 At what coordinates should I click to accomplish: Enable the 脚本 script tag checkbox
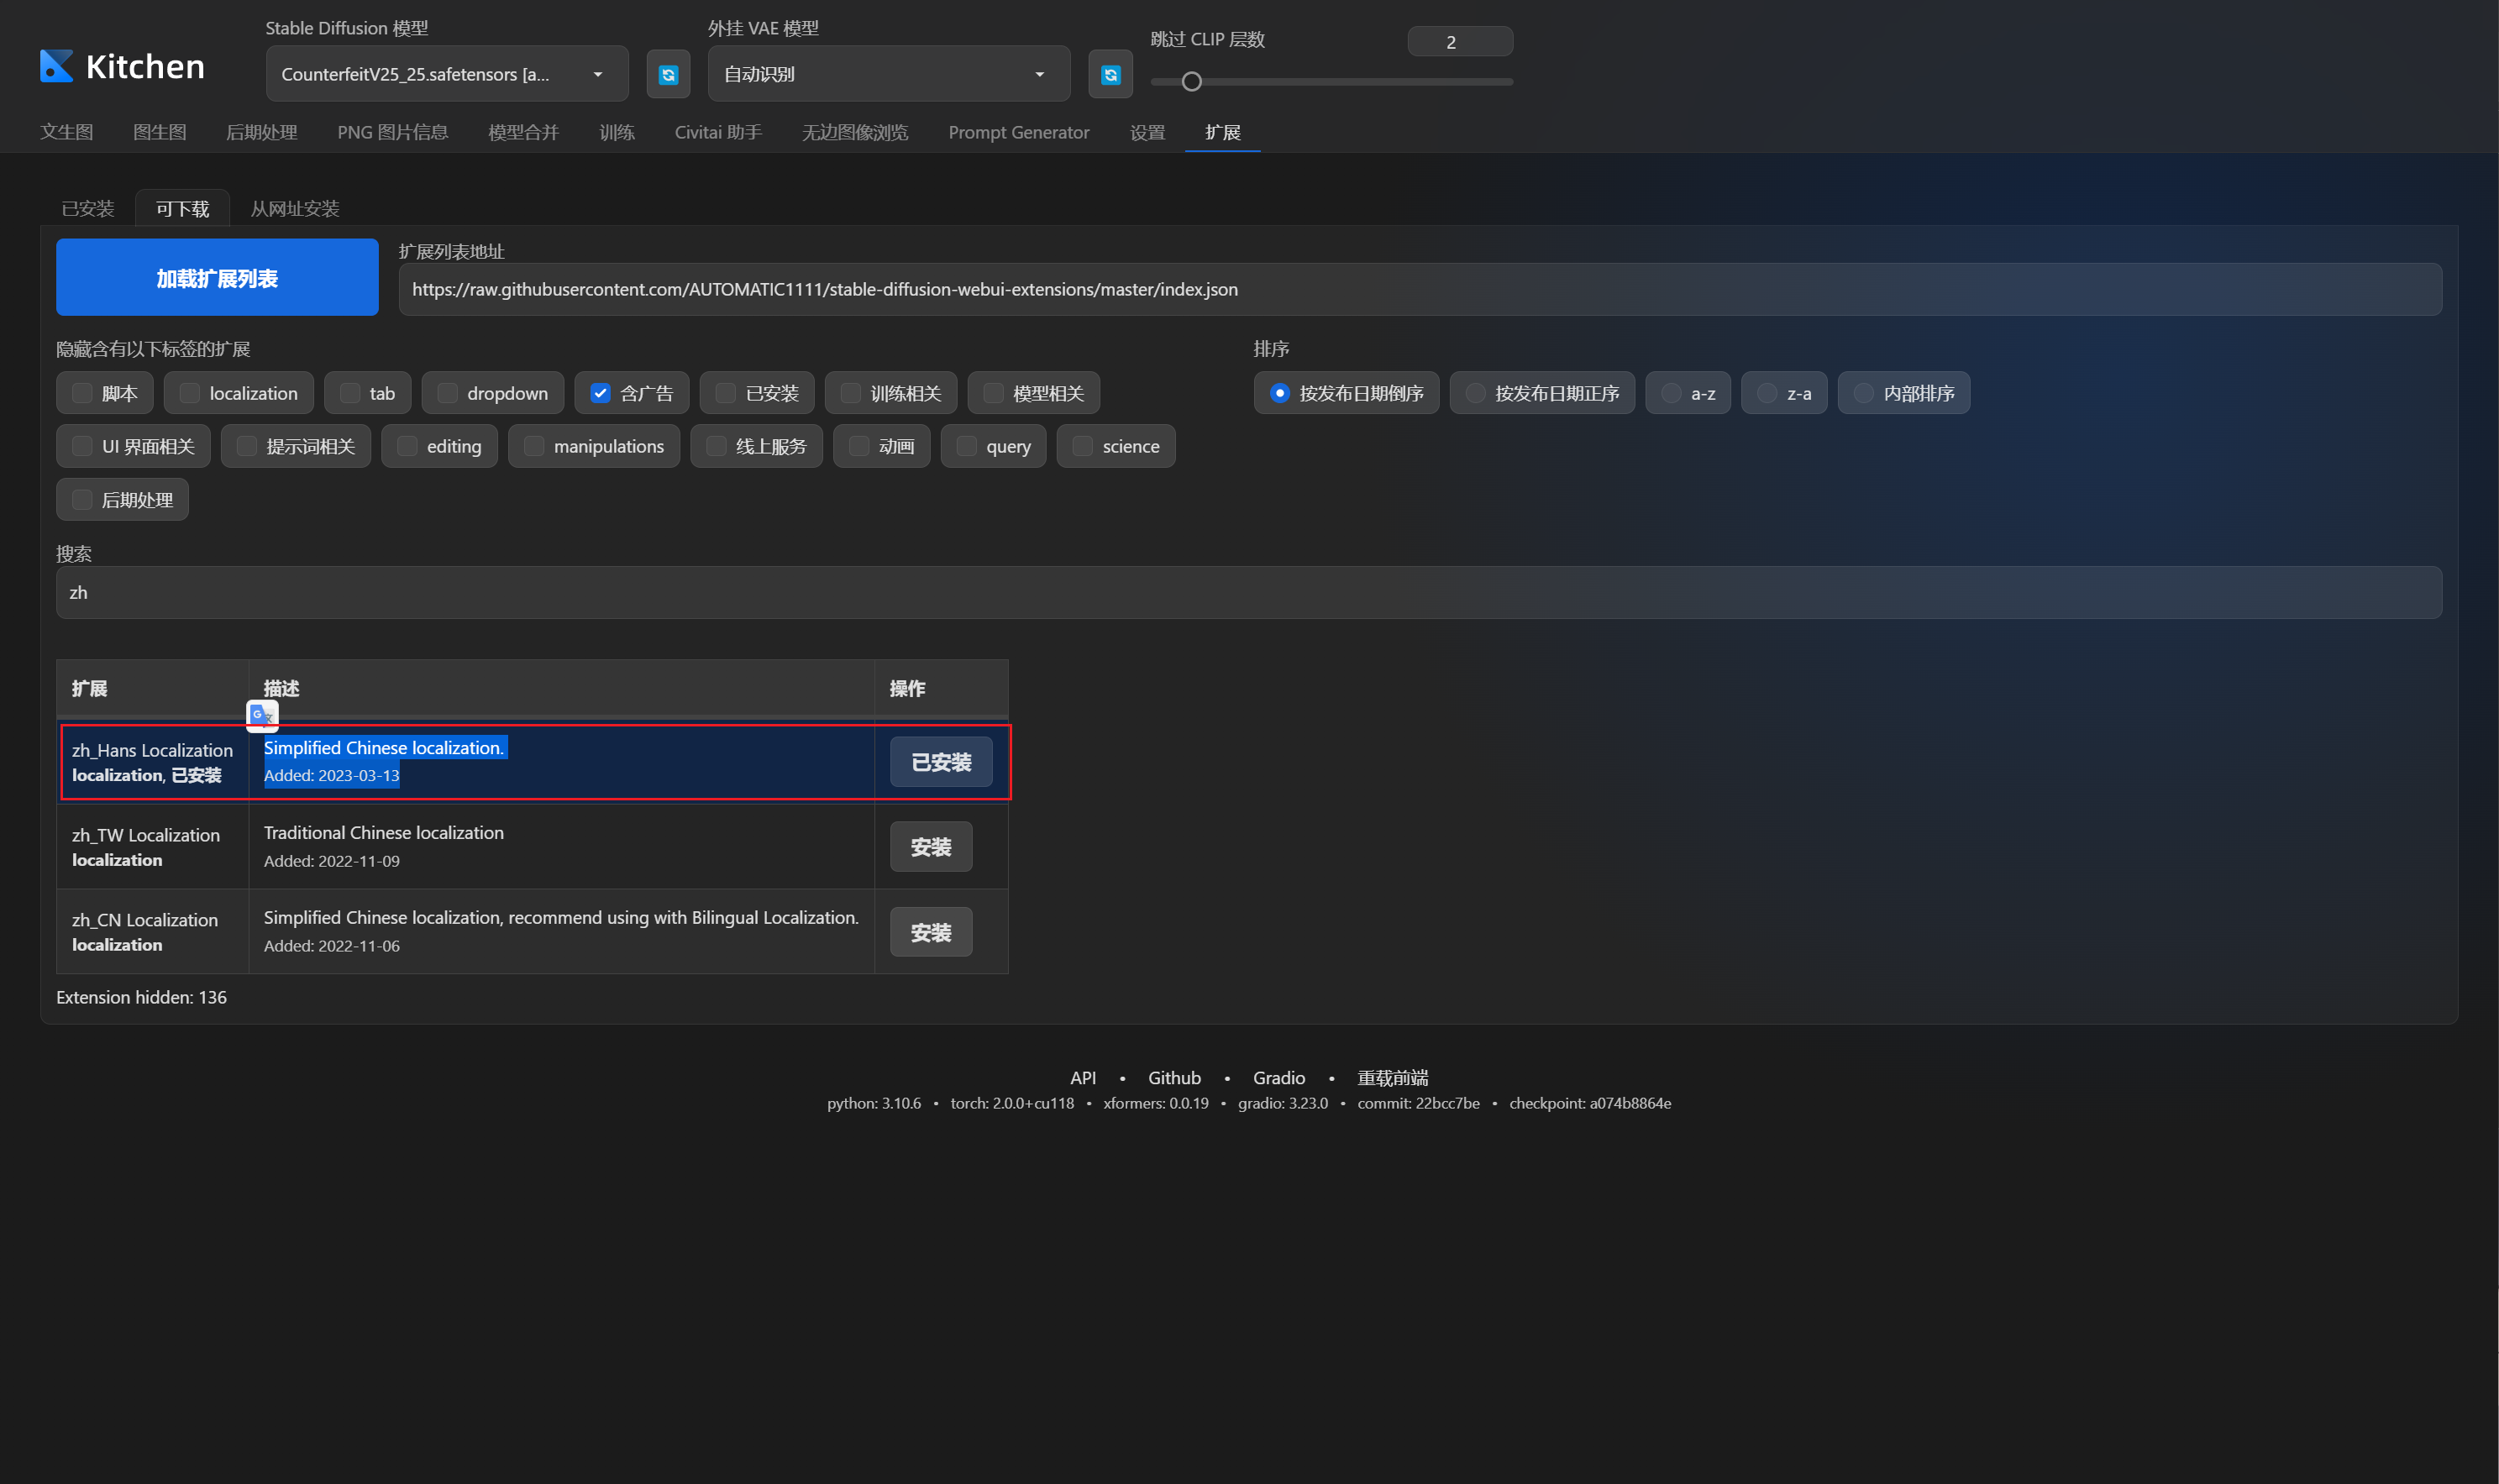82,393
